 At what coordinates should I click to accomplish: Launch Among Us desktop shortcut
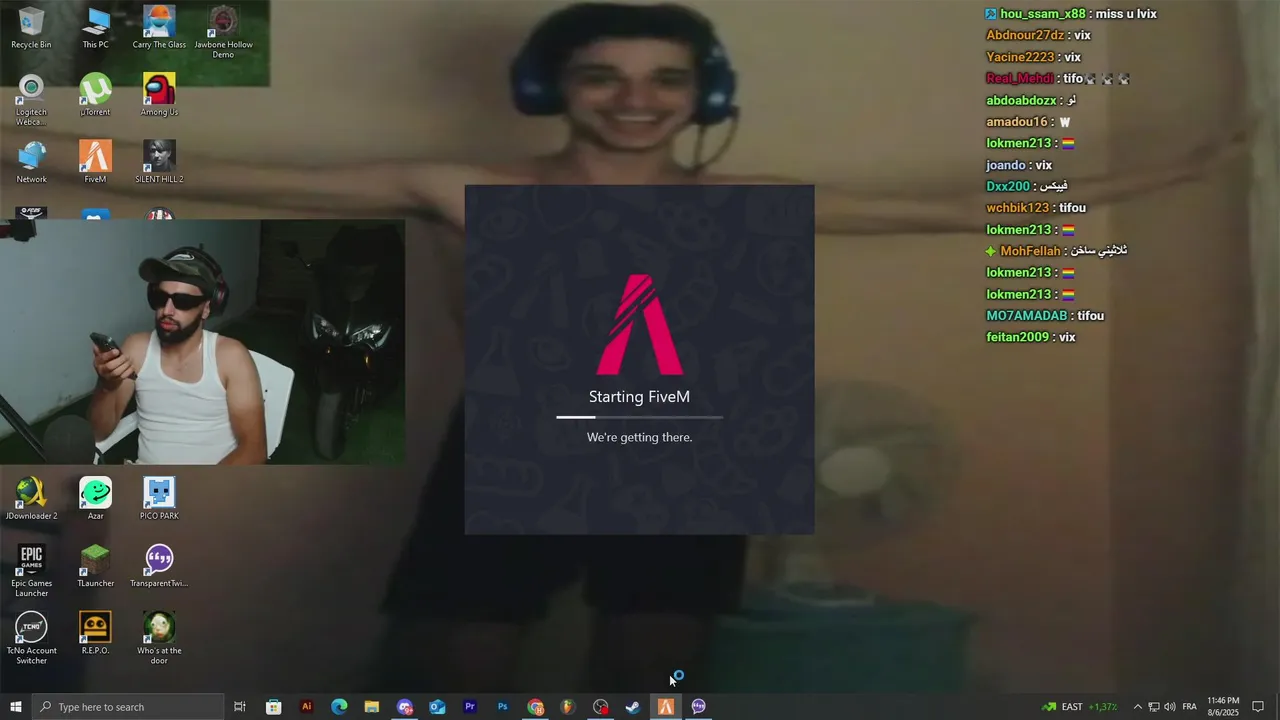(x=159, y=95)
